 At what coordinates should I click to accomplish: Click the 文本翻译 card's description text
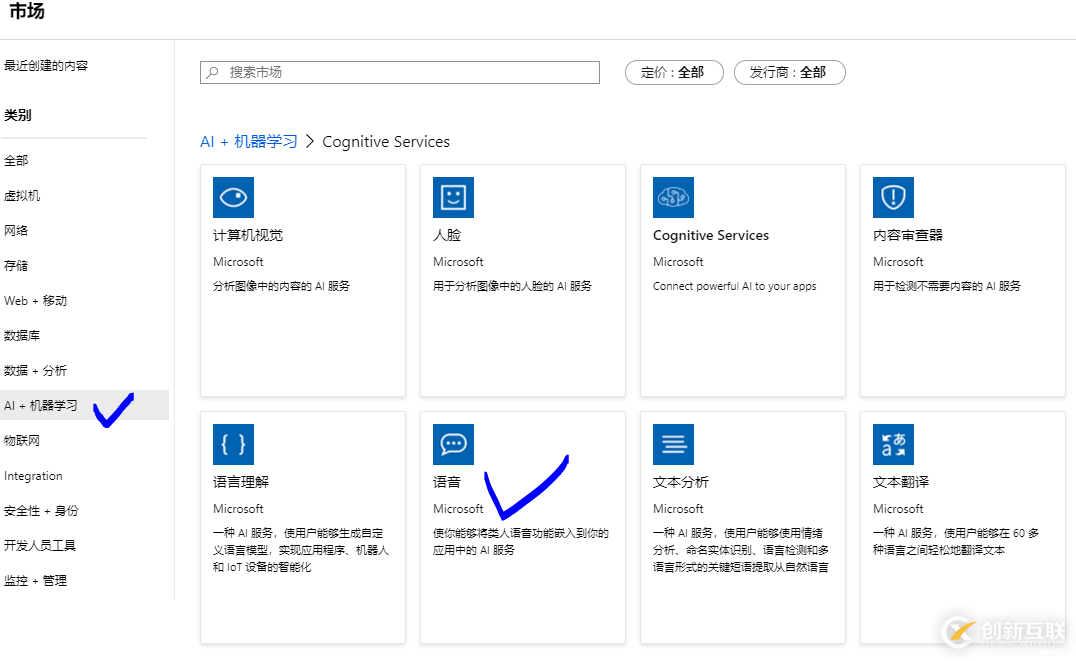tap(956, 542)
